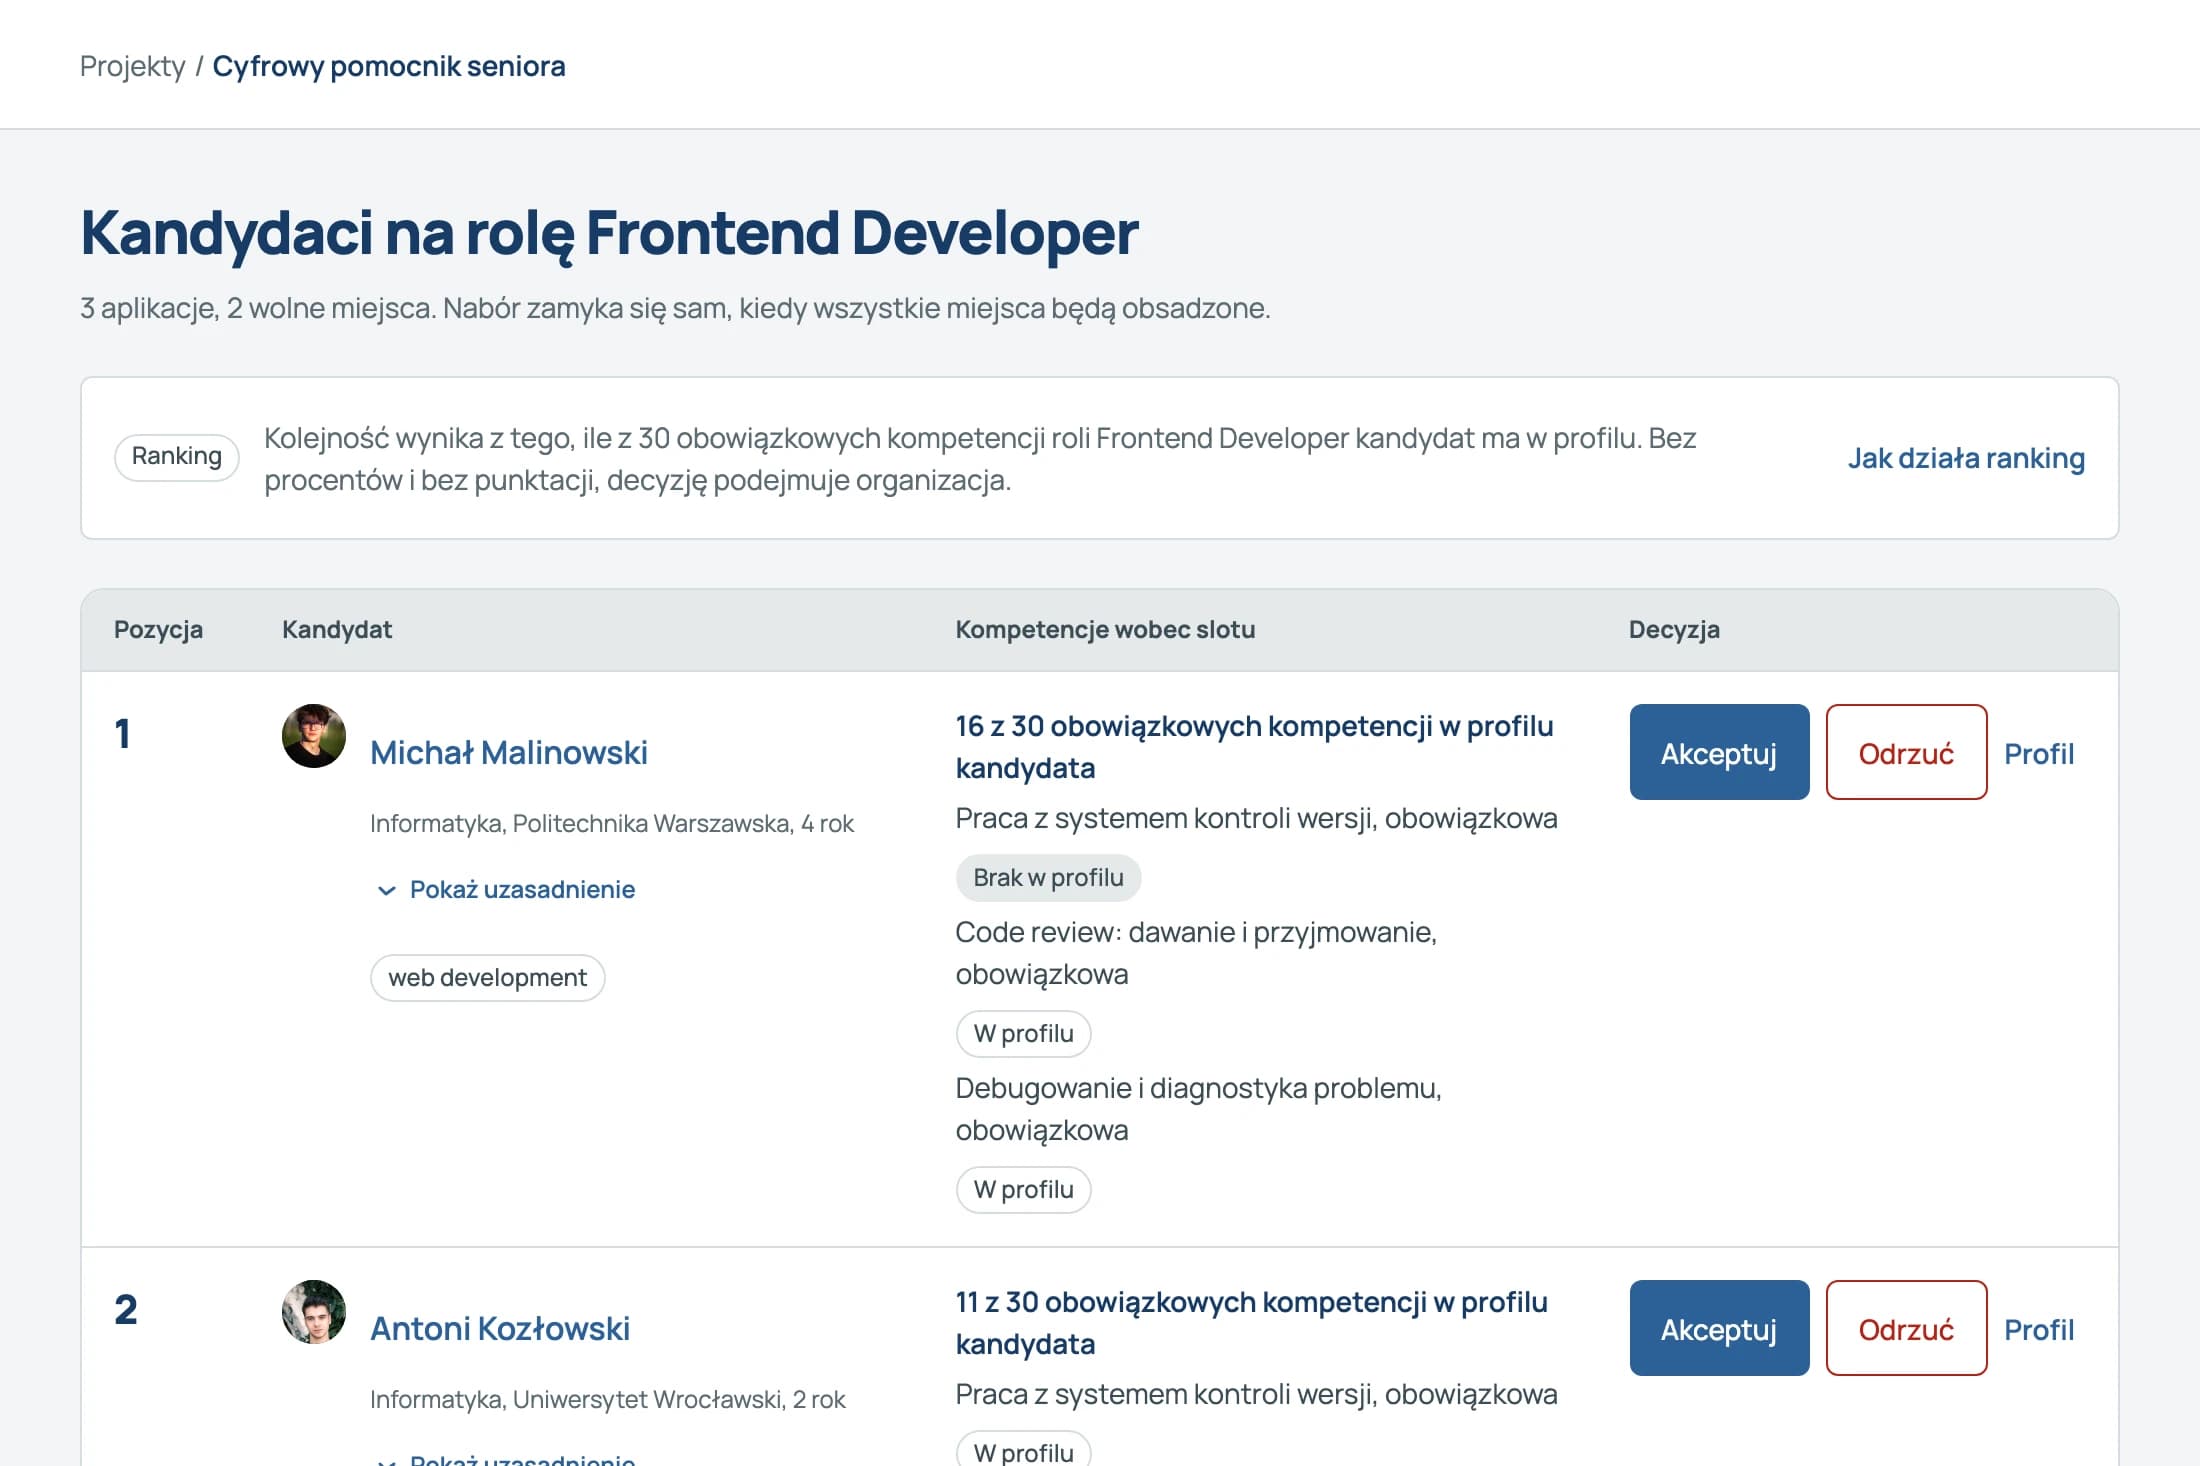The image size is (2200, 1466).
Task: Open the Jak działa ranking link
Action: [x=1966, y=458]
